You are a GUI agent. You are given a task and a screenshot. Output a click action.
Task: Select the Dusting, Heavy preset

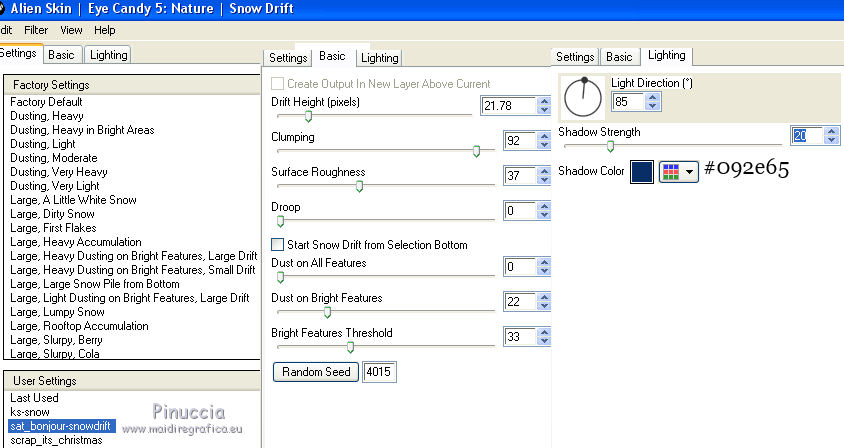[x=47, y=116]
